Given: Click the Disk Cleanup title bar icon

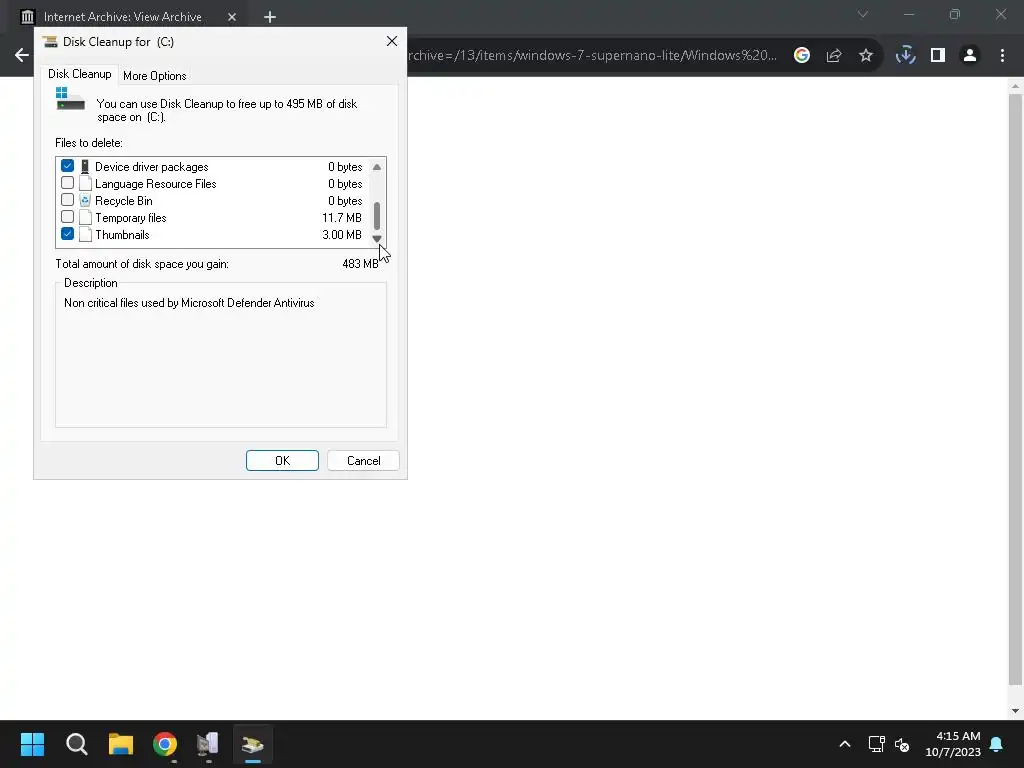Looking at the screenshot, I should 50,42.
